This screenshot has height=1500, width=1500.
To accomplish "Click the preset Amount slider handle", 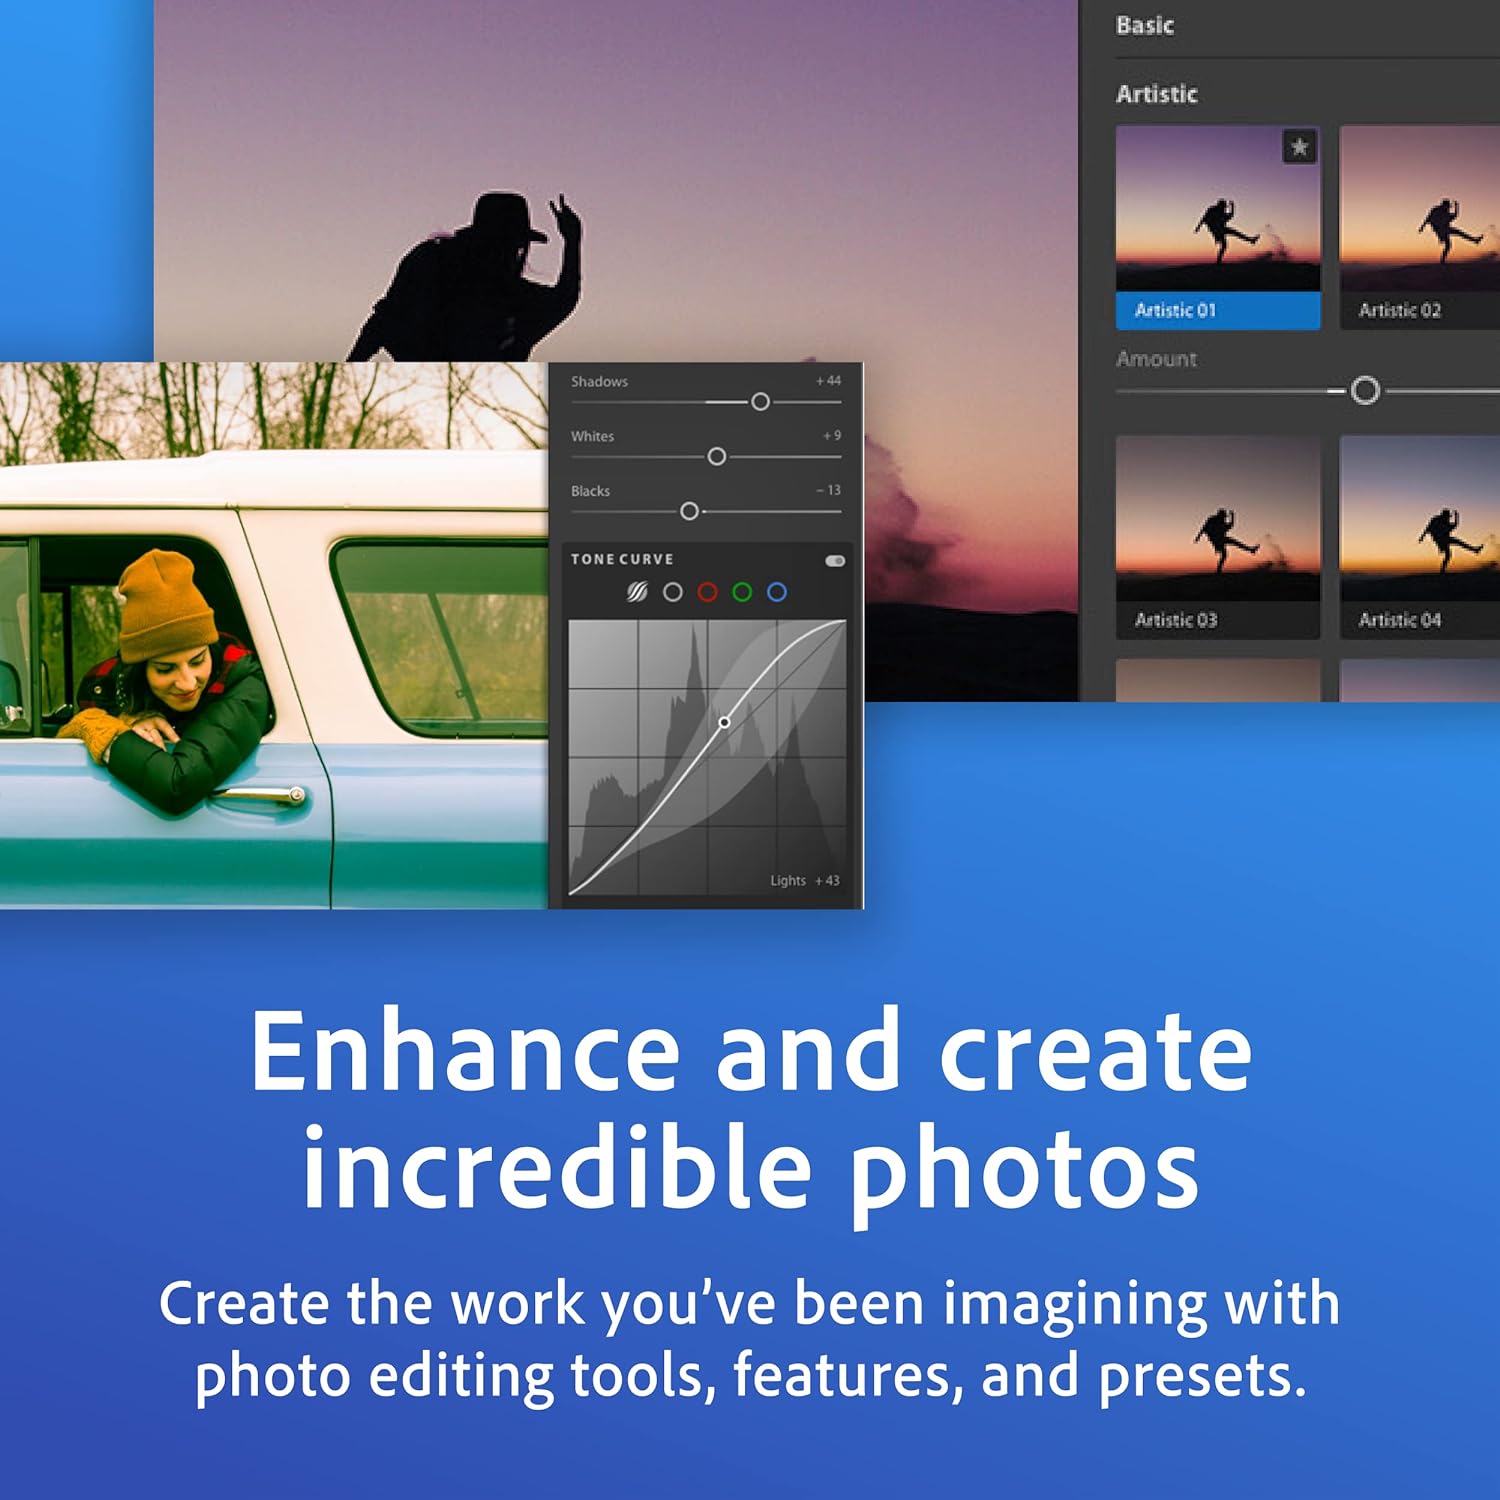I will (1365, 391).
